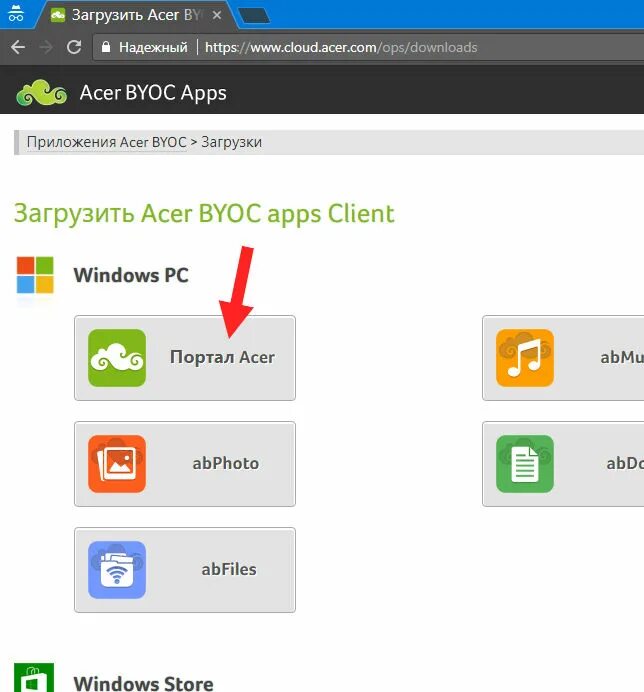Click the abPhoto orange picture icon
The image size is (644, 692).
click(x=117, y=464)
